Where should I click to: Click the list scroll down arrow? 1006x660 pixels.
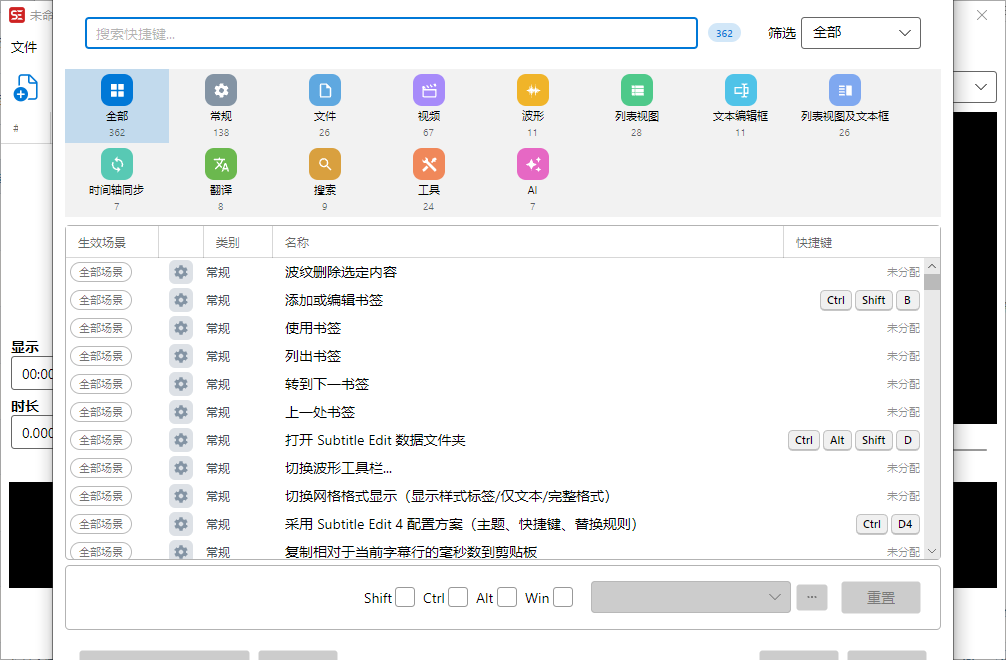(x=932, y=551)
